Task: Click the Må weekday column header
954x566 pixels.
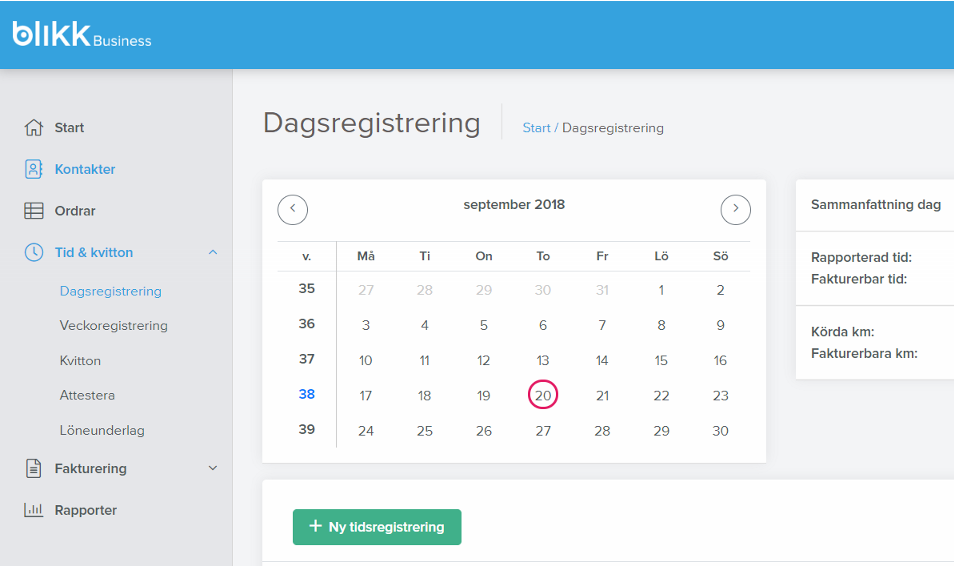Action: tap(366, 256)
